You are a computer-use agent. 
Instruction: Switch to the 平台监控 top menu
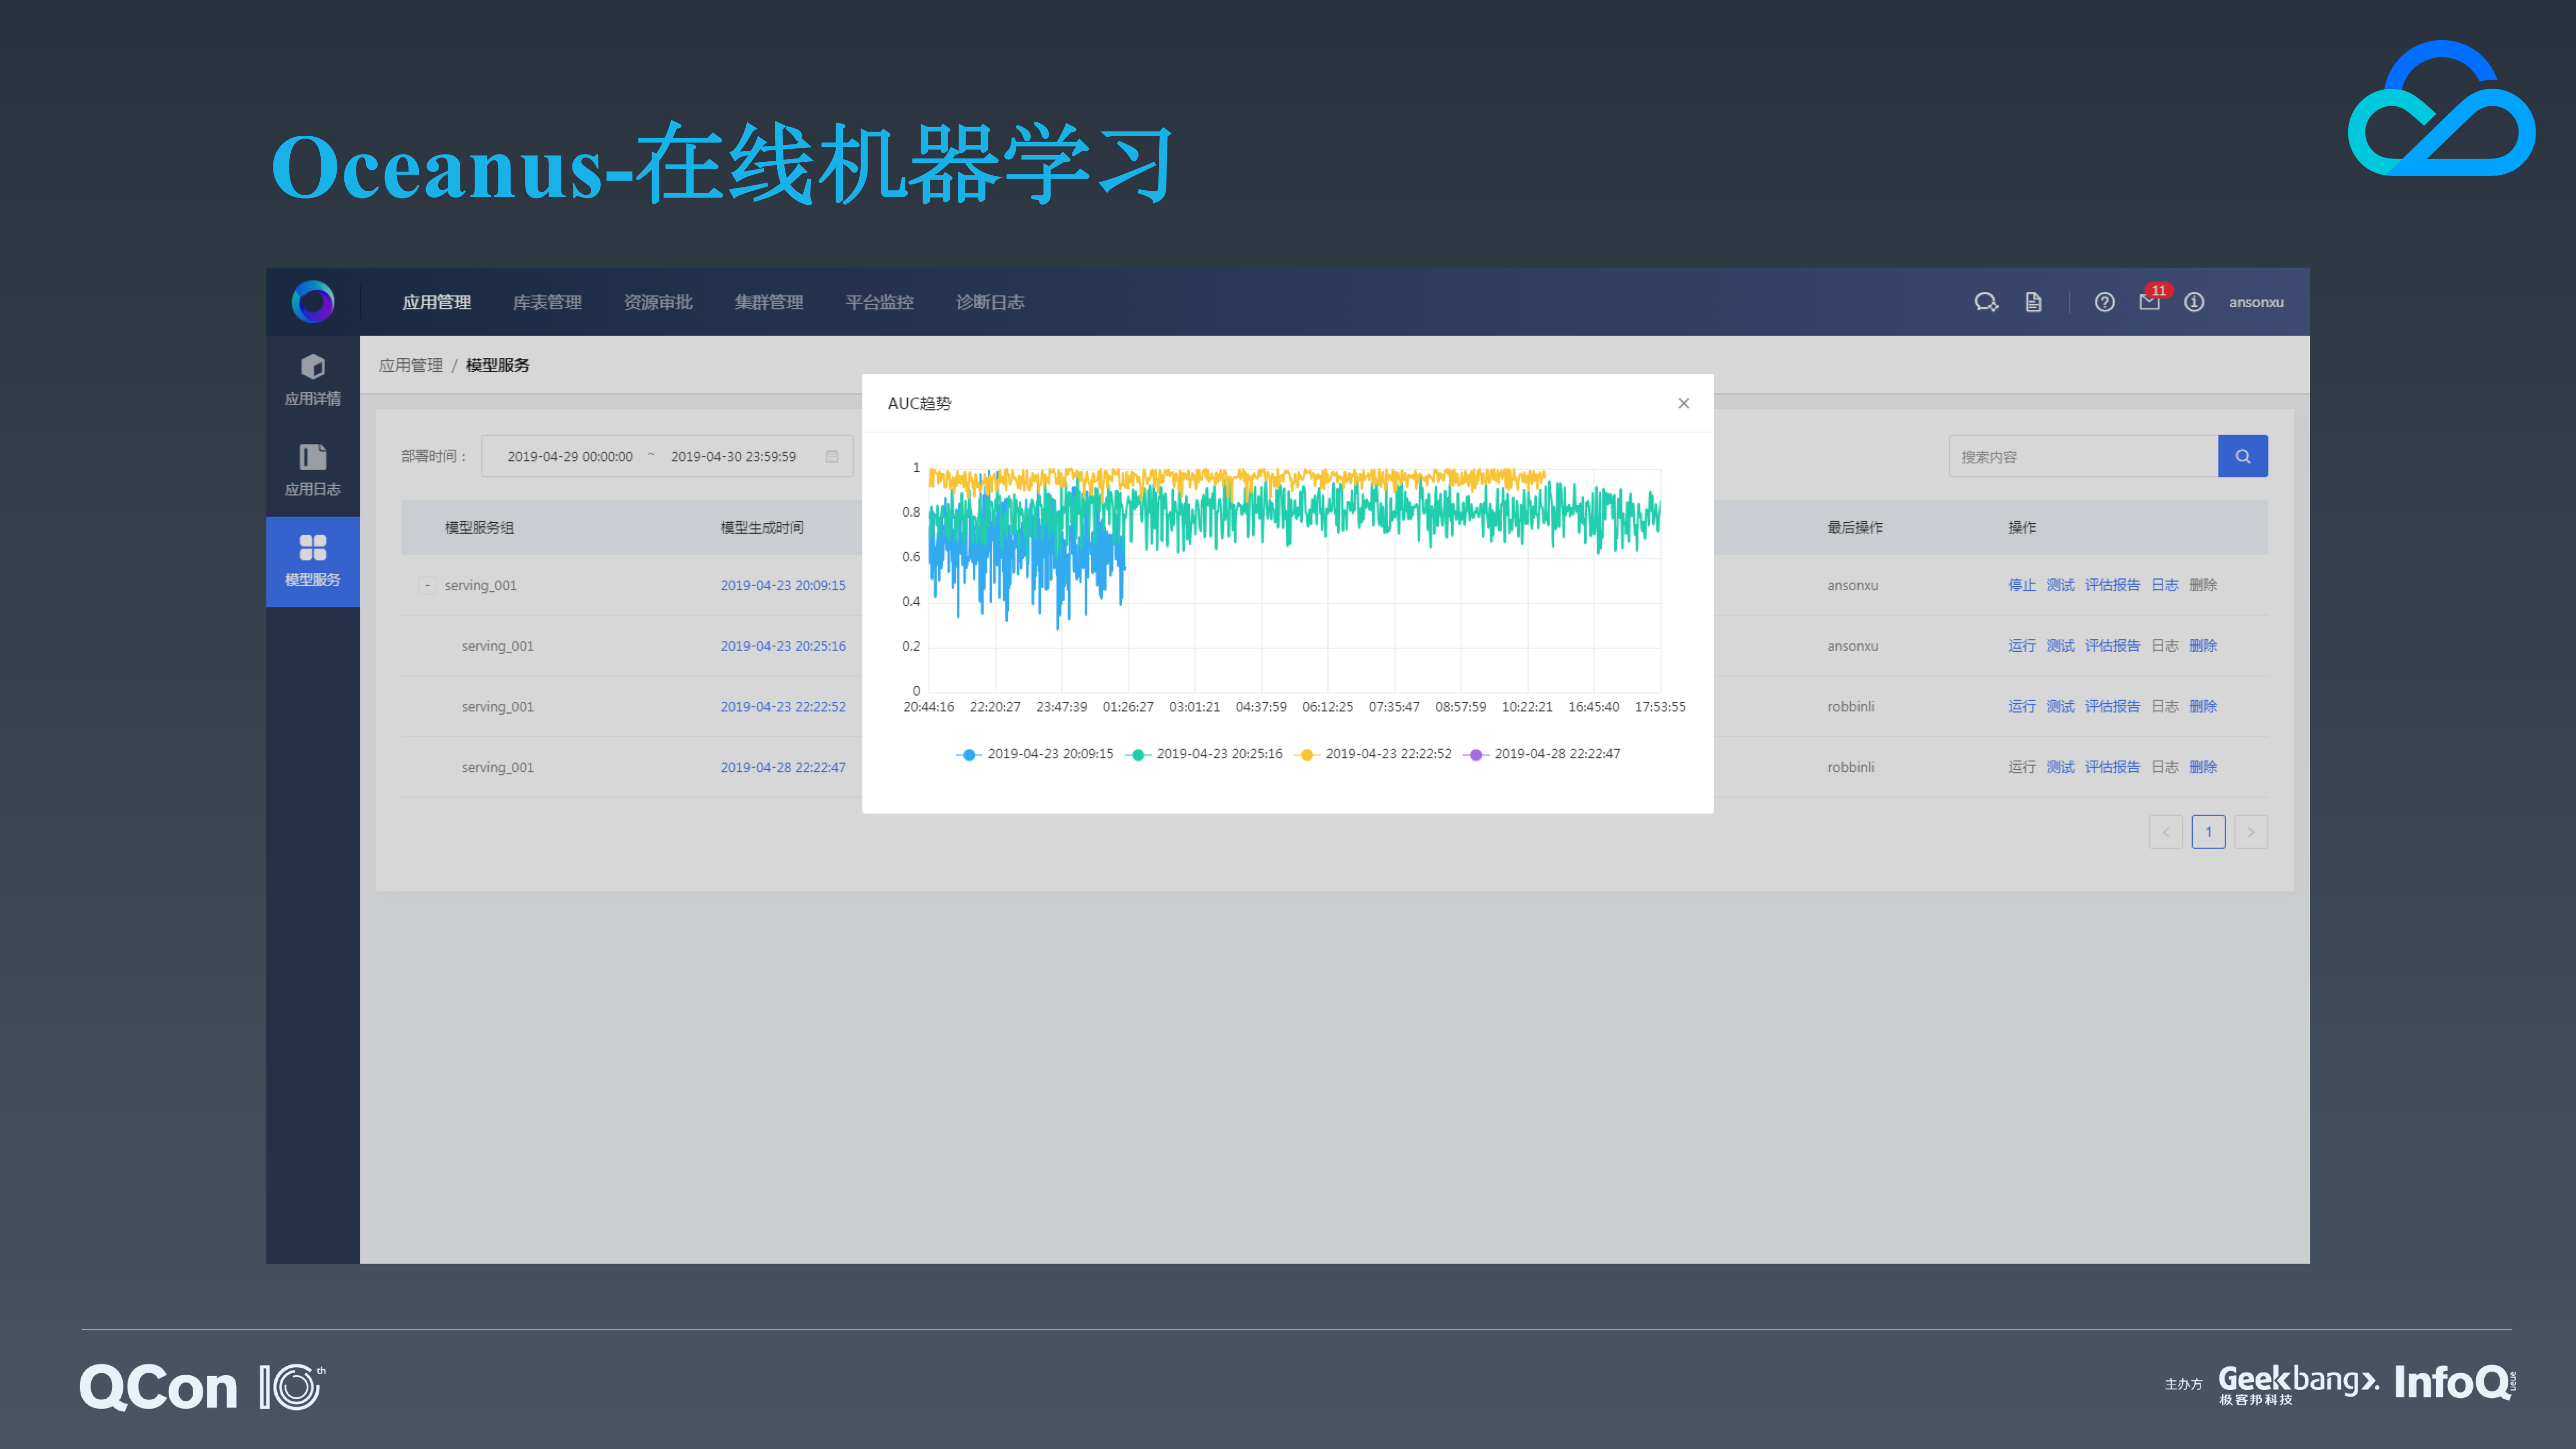880,302
